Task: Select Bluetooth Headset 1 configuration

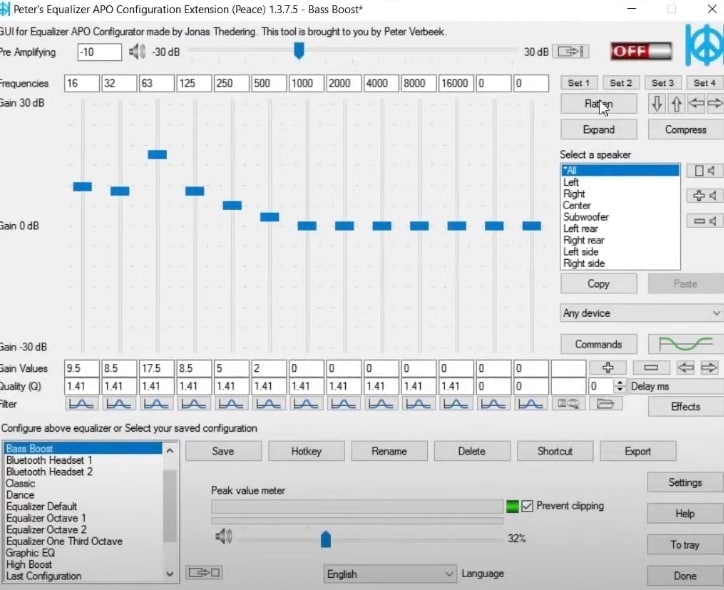Action: [49, 460]
